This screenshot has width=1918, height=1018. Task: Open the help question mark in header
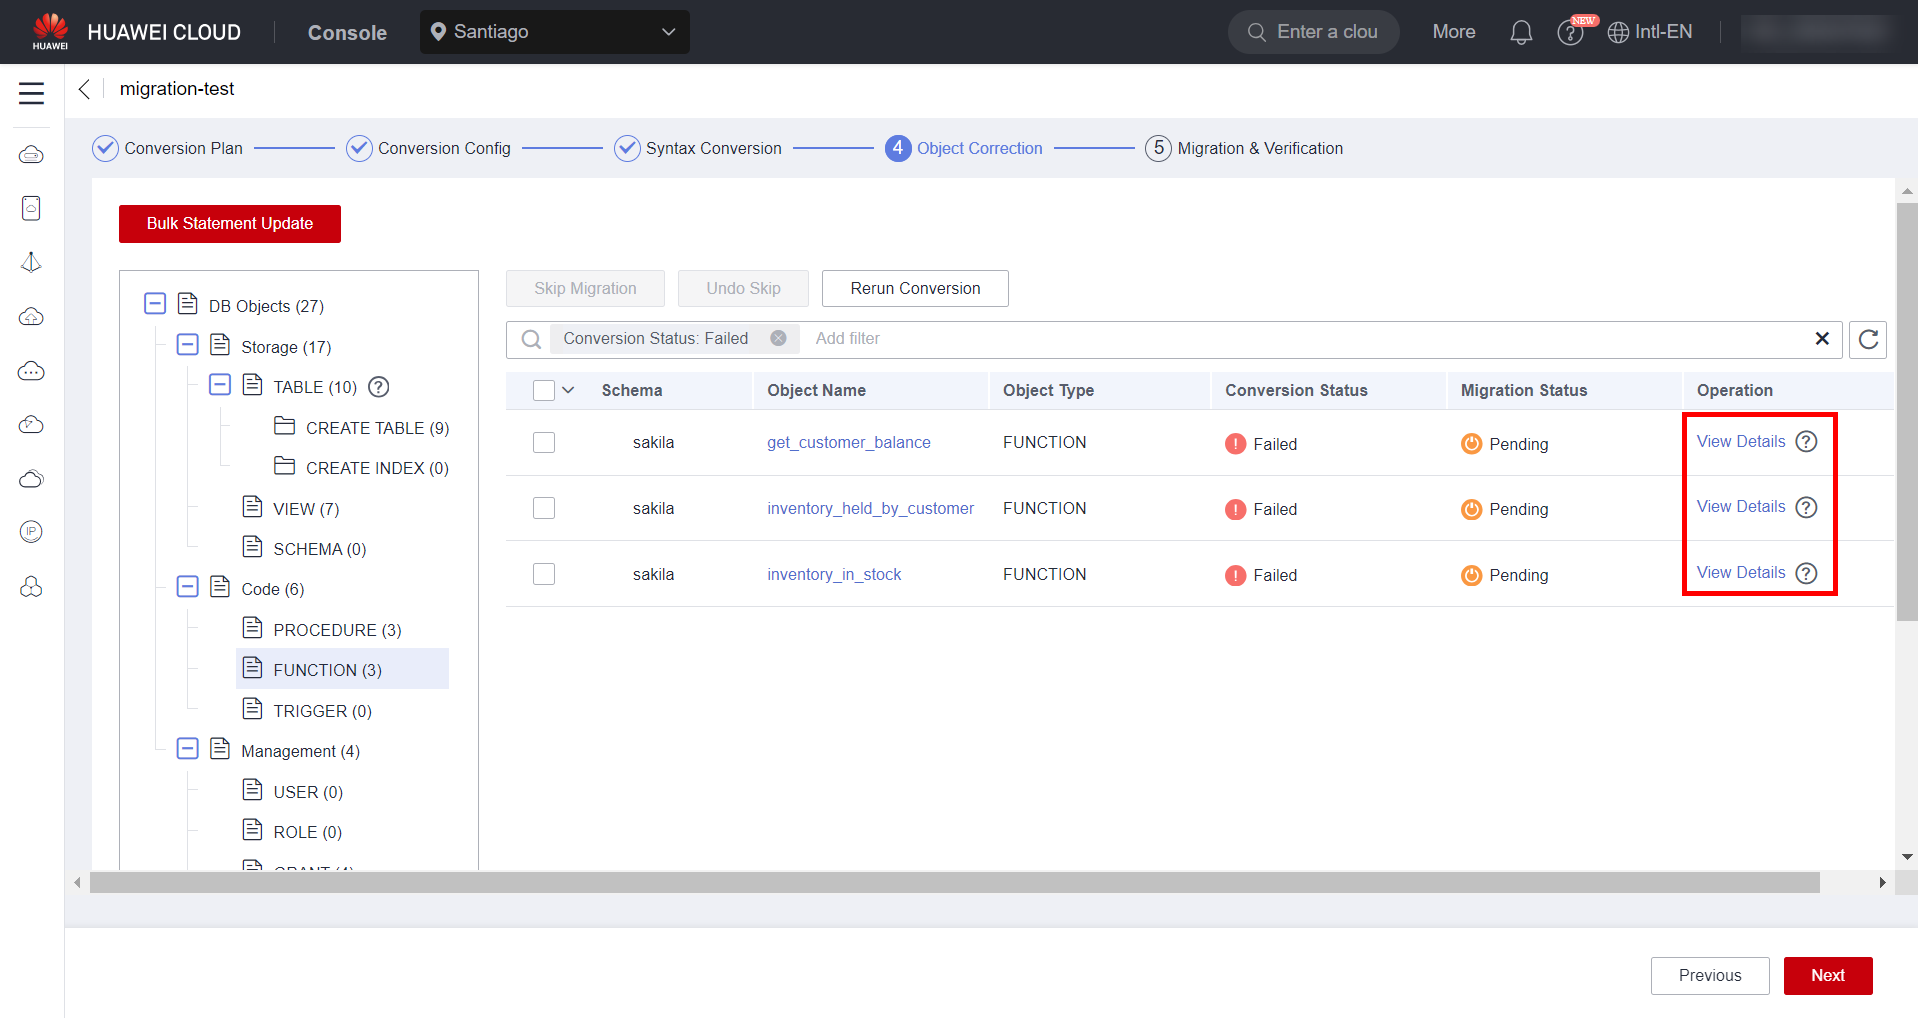1570,33
